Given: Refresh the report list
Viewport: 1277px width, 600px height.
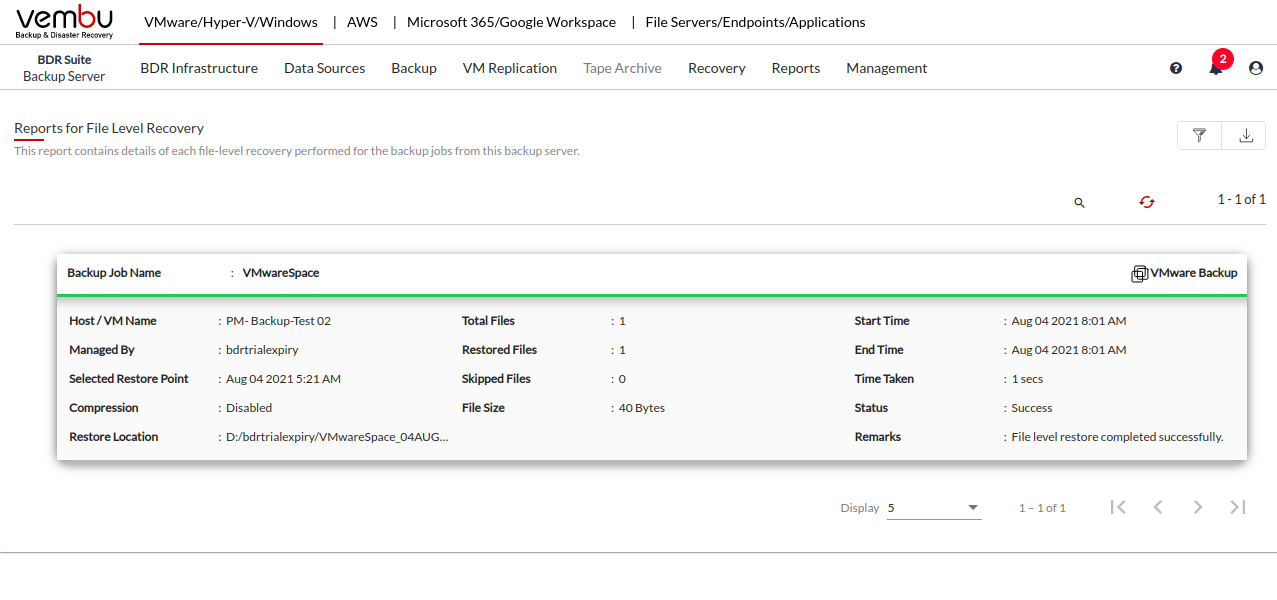Looking at the screenshot, I should (x=1147, y=202).
